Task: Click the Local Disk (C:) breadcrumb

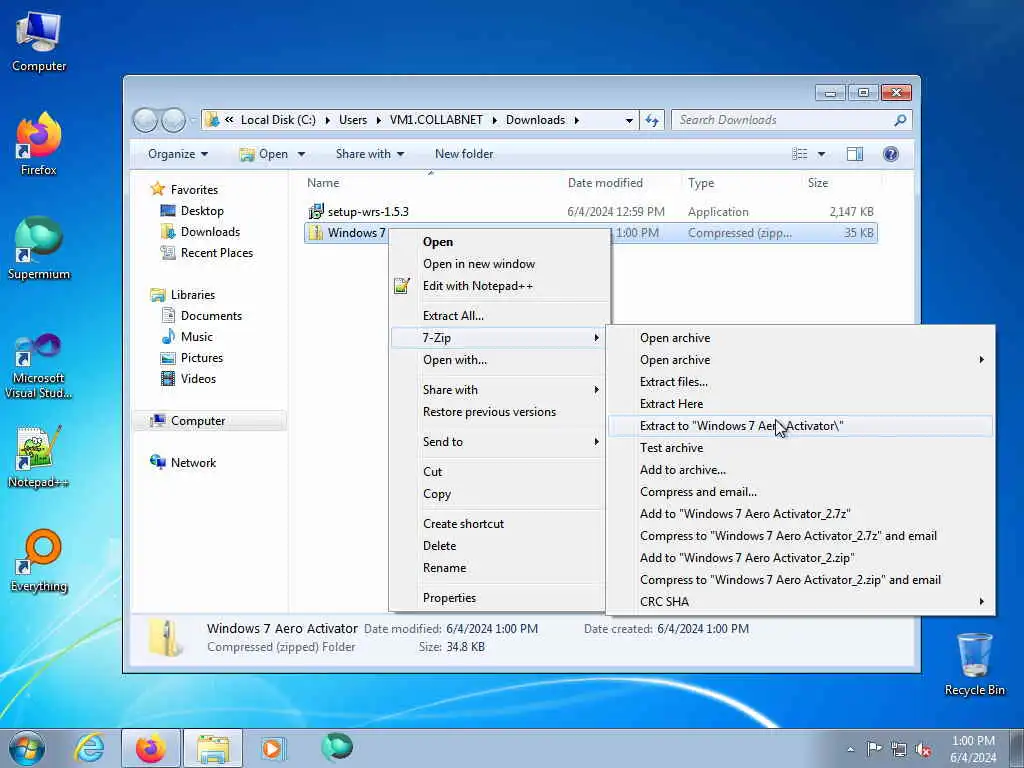Action: pos(278,120)
